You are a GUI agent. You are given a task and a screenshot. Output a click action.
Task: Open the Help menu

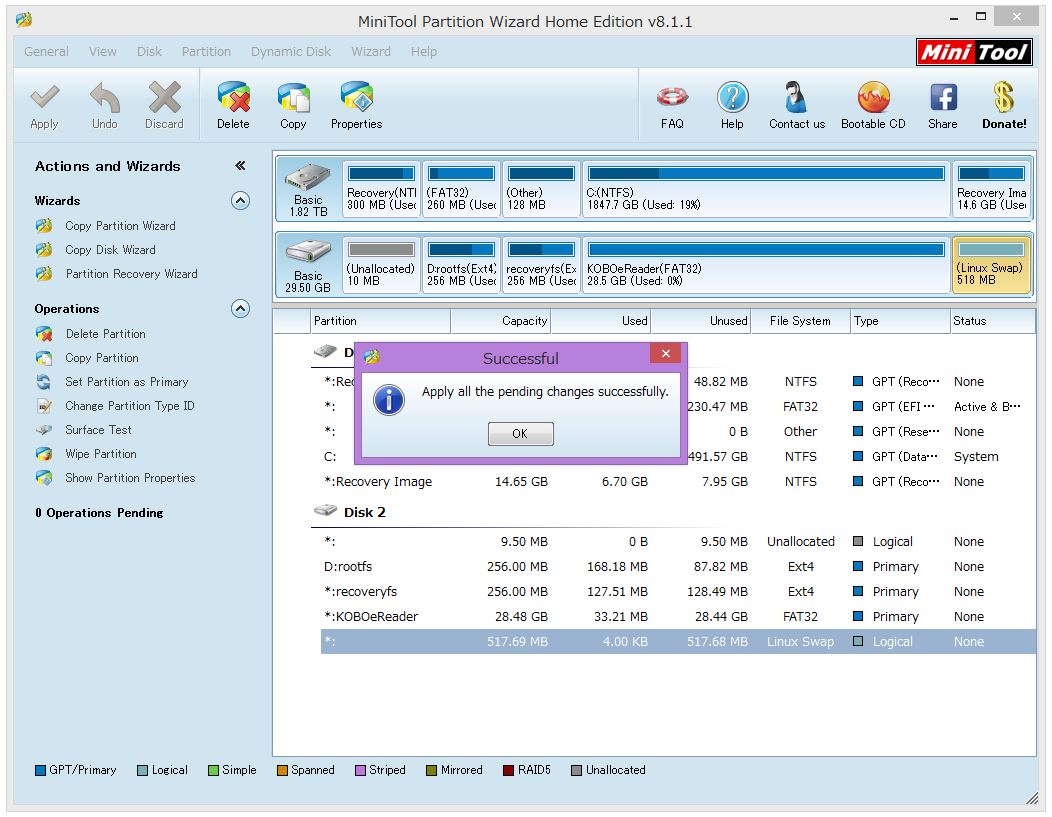point(423,52)
